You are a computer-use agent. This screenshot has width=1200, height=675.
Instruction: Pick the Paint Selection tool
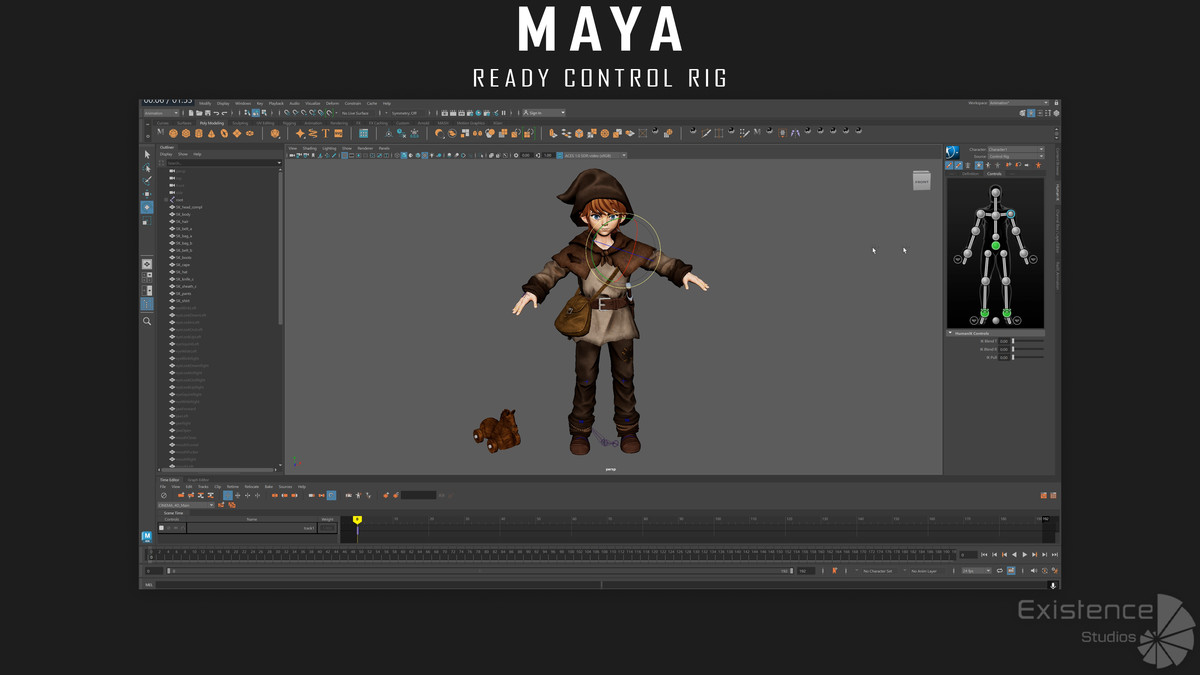point(147,181)
